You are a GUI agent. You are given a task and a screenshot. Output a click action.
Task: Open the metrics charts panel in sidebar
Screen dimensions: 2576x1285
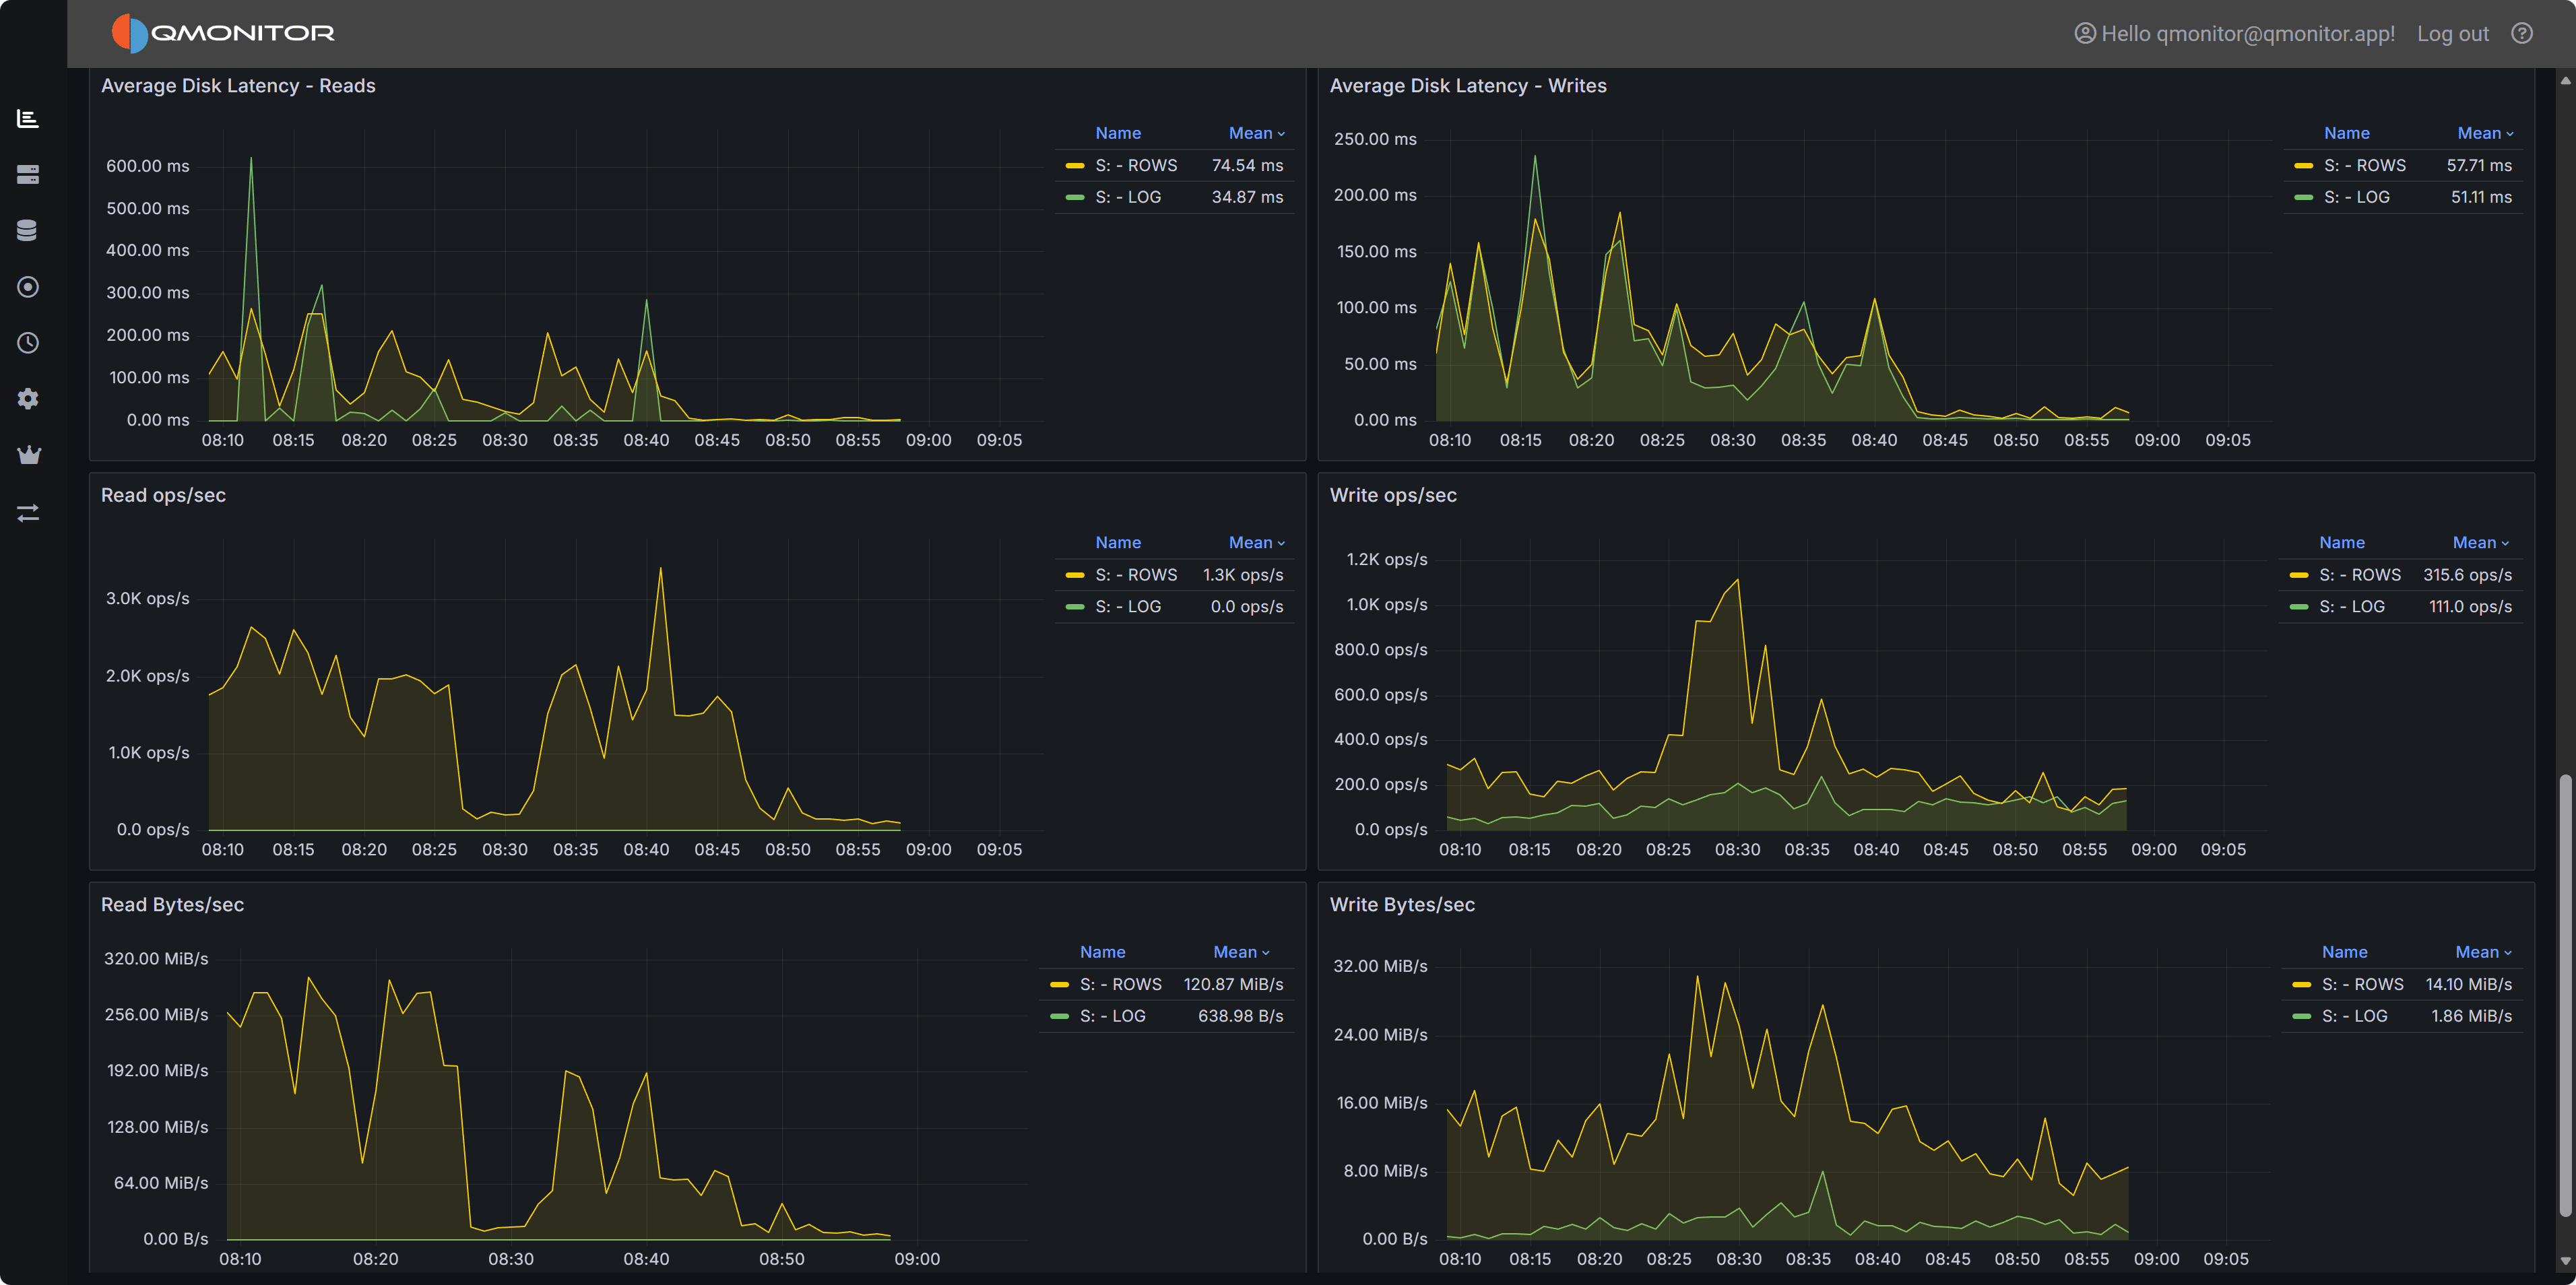(28, 118)
